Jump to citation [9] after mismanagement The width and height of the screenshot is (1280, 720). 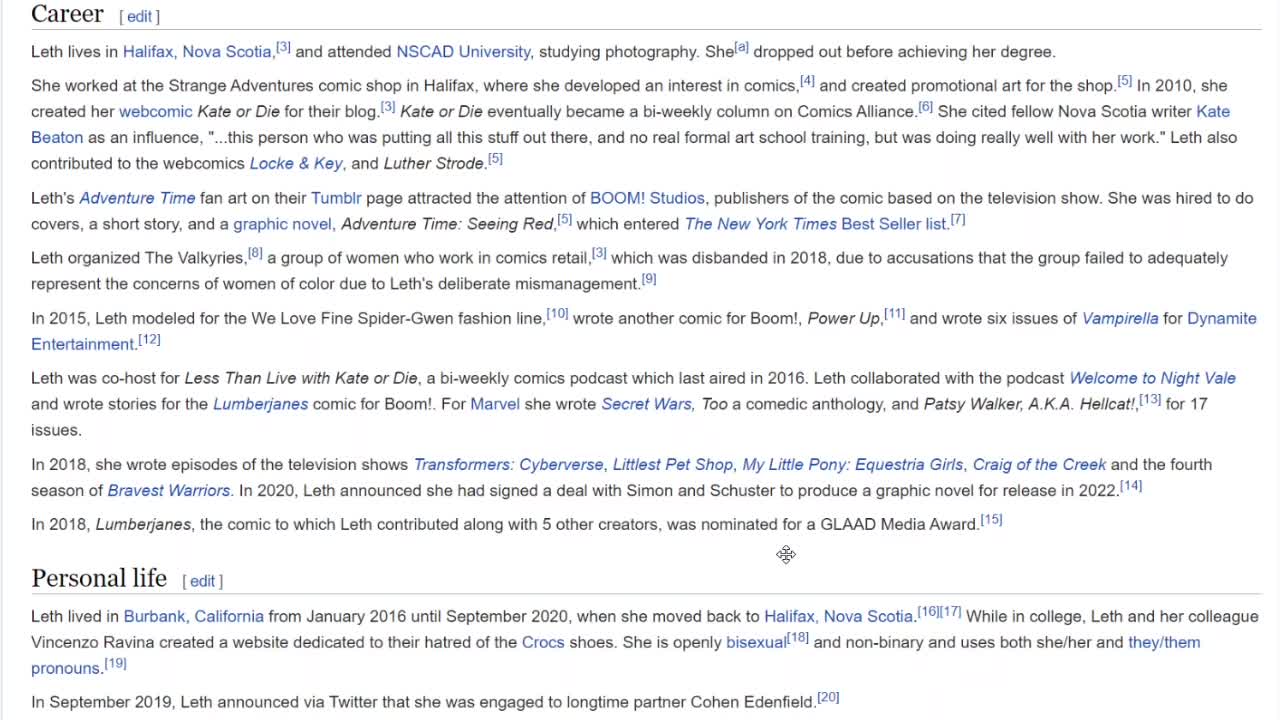click(648, 279)
